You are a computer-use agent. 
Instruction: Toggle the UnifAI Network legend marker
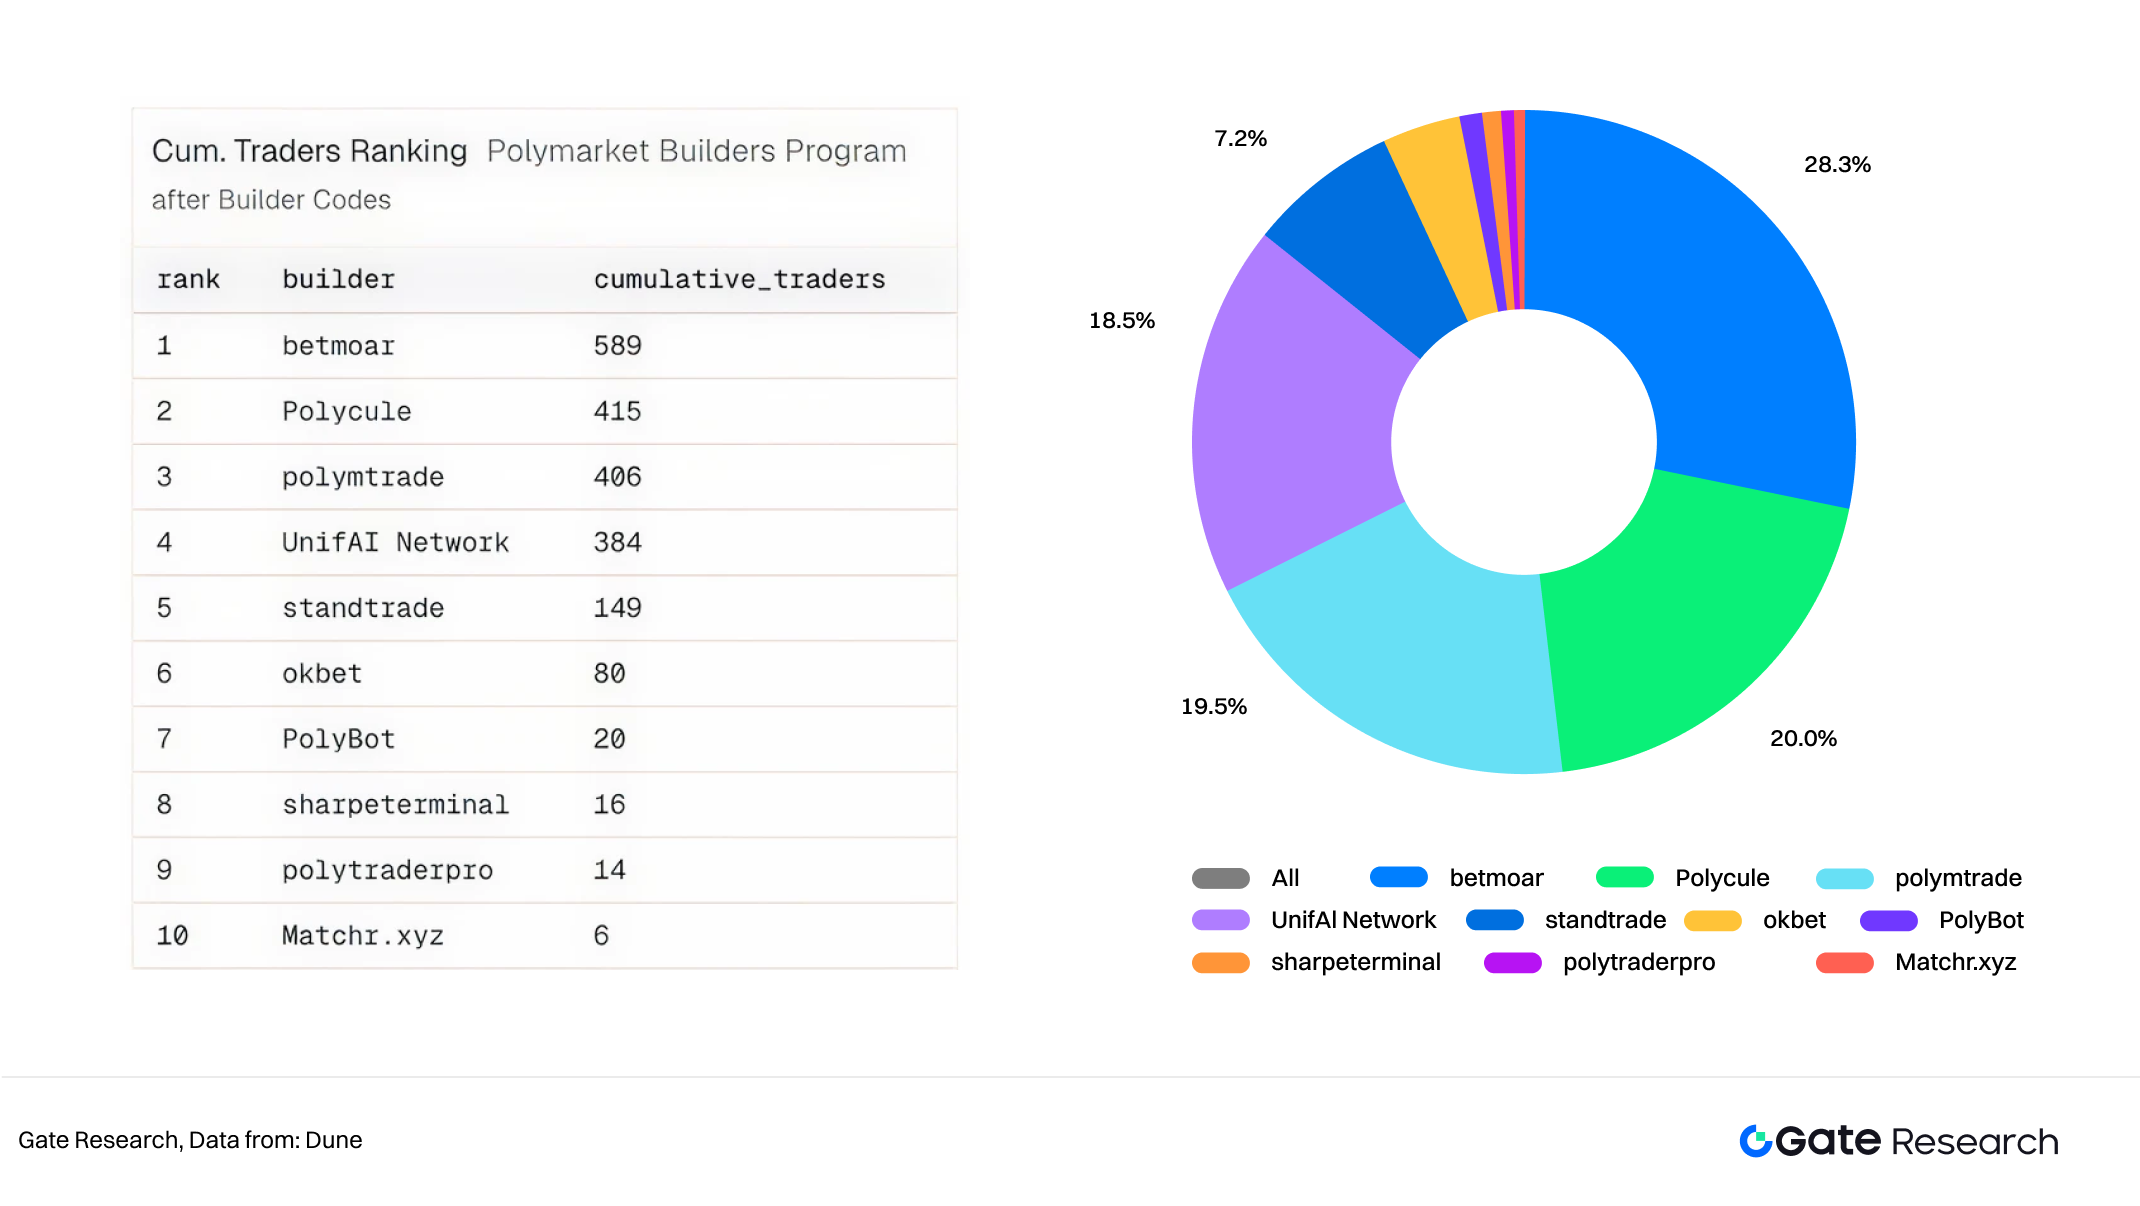[1220, 920]
